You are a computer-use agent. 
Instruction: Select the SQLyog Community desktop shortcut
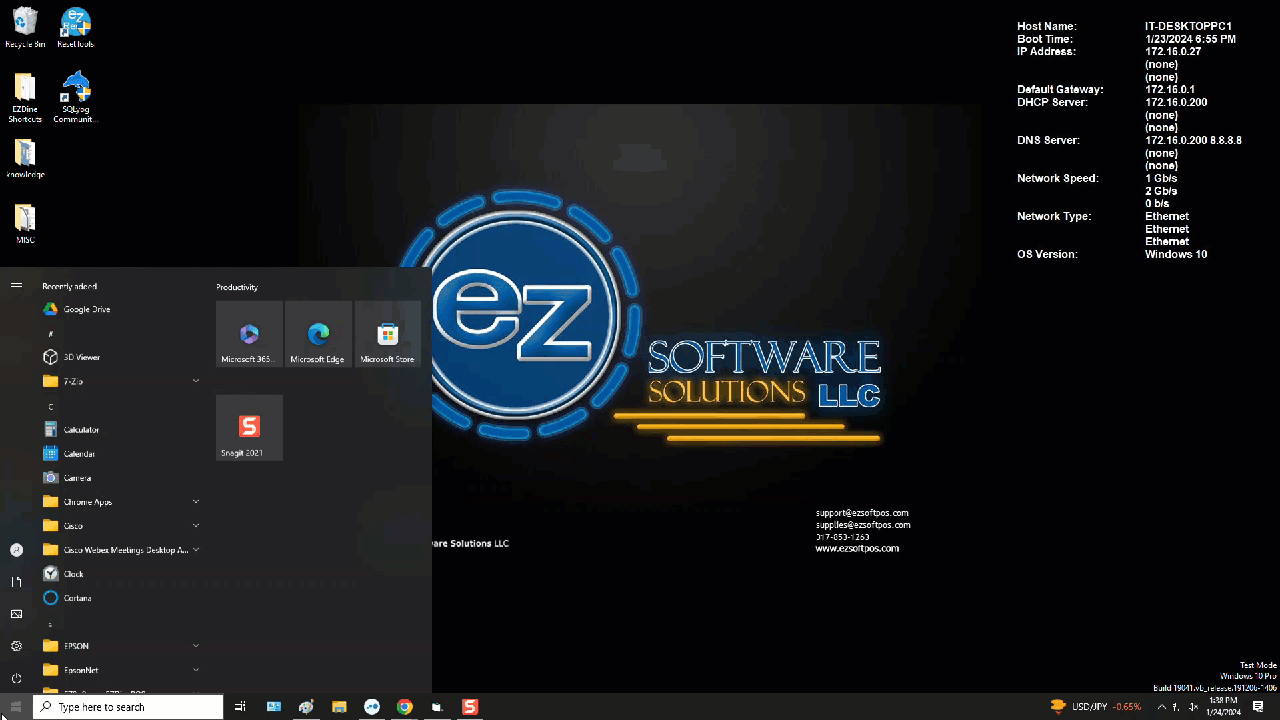pos(76,98)
